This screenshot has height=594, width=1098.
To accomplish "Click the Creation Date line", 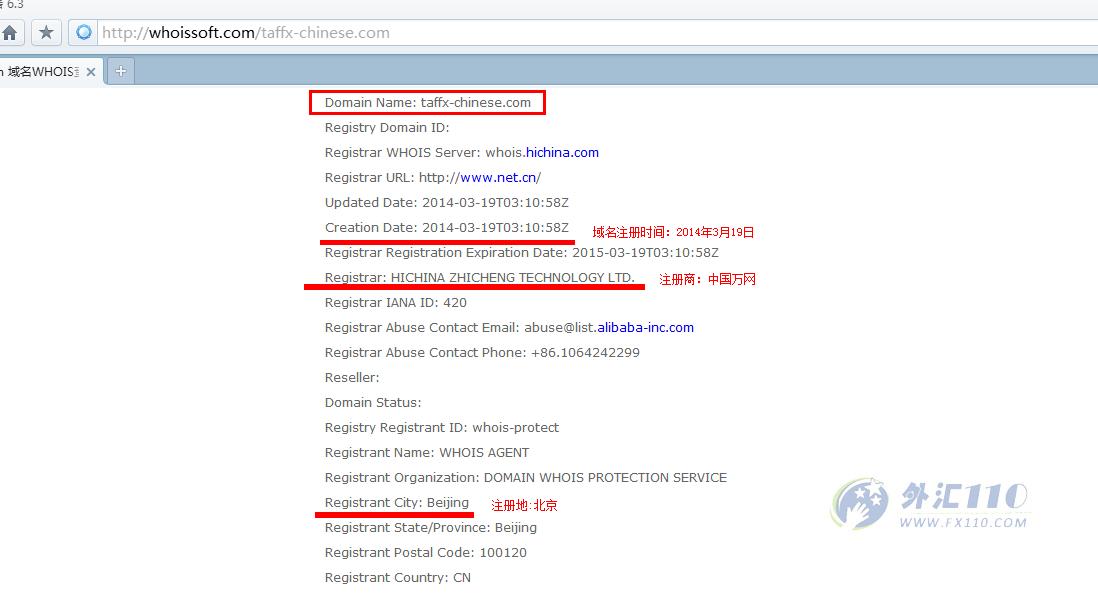I will (447, 228).
